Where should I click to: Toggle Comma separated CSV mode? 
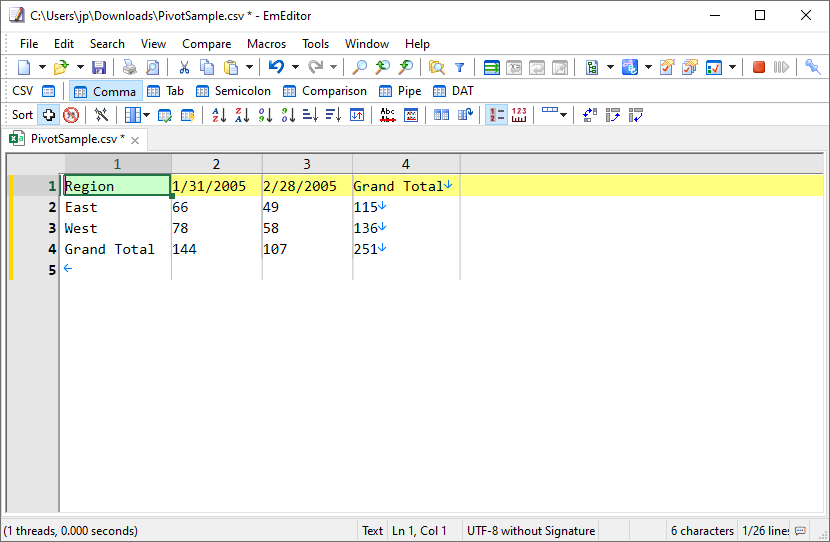[x=106, y=92]
